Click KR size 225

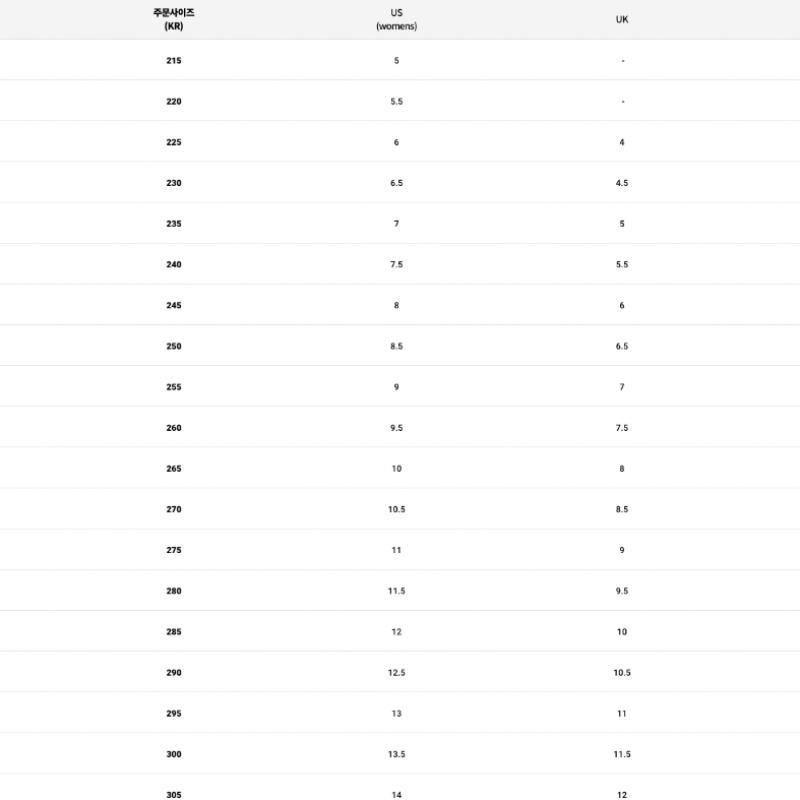[x=174, y=143]
